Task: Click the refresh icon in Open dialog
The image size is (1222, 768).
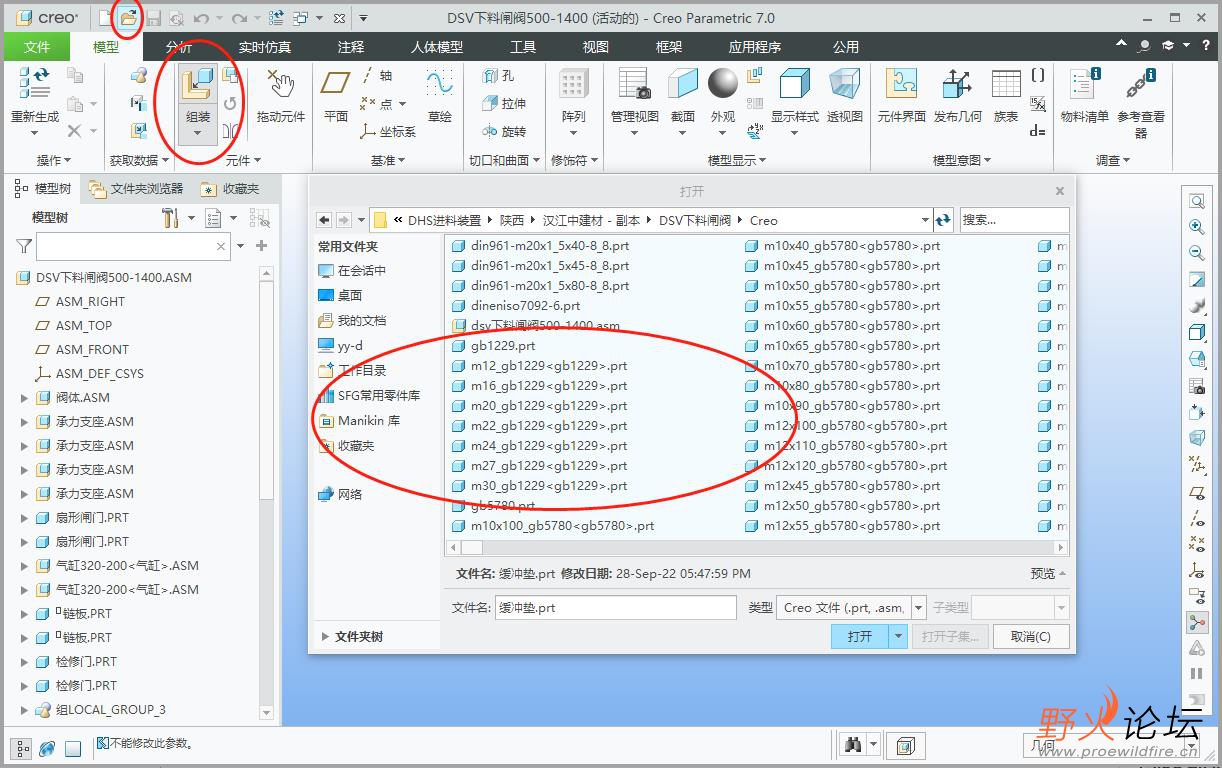Action: coord(943,220)
